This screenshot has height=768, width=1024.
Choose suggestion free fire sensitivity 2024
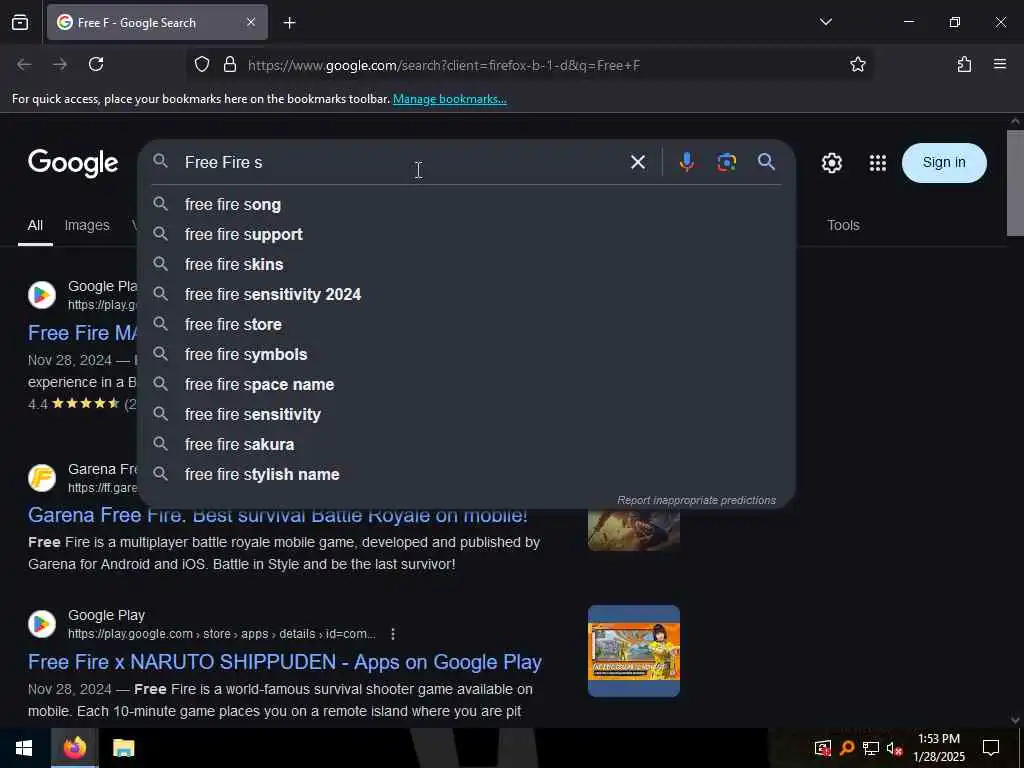pos(466,295)
